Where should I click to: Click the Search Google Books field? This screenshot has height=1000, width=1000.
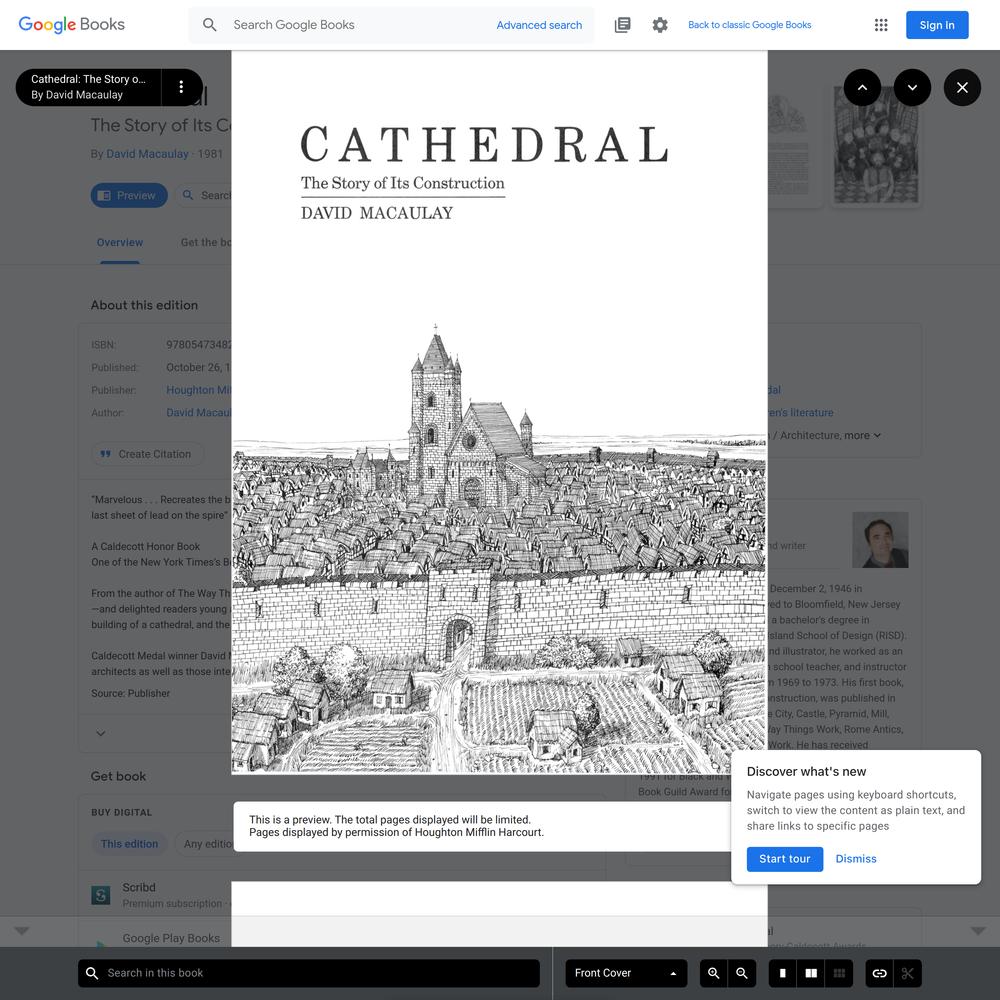click(357, 25)
